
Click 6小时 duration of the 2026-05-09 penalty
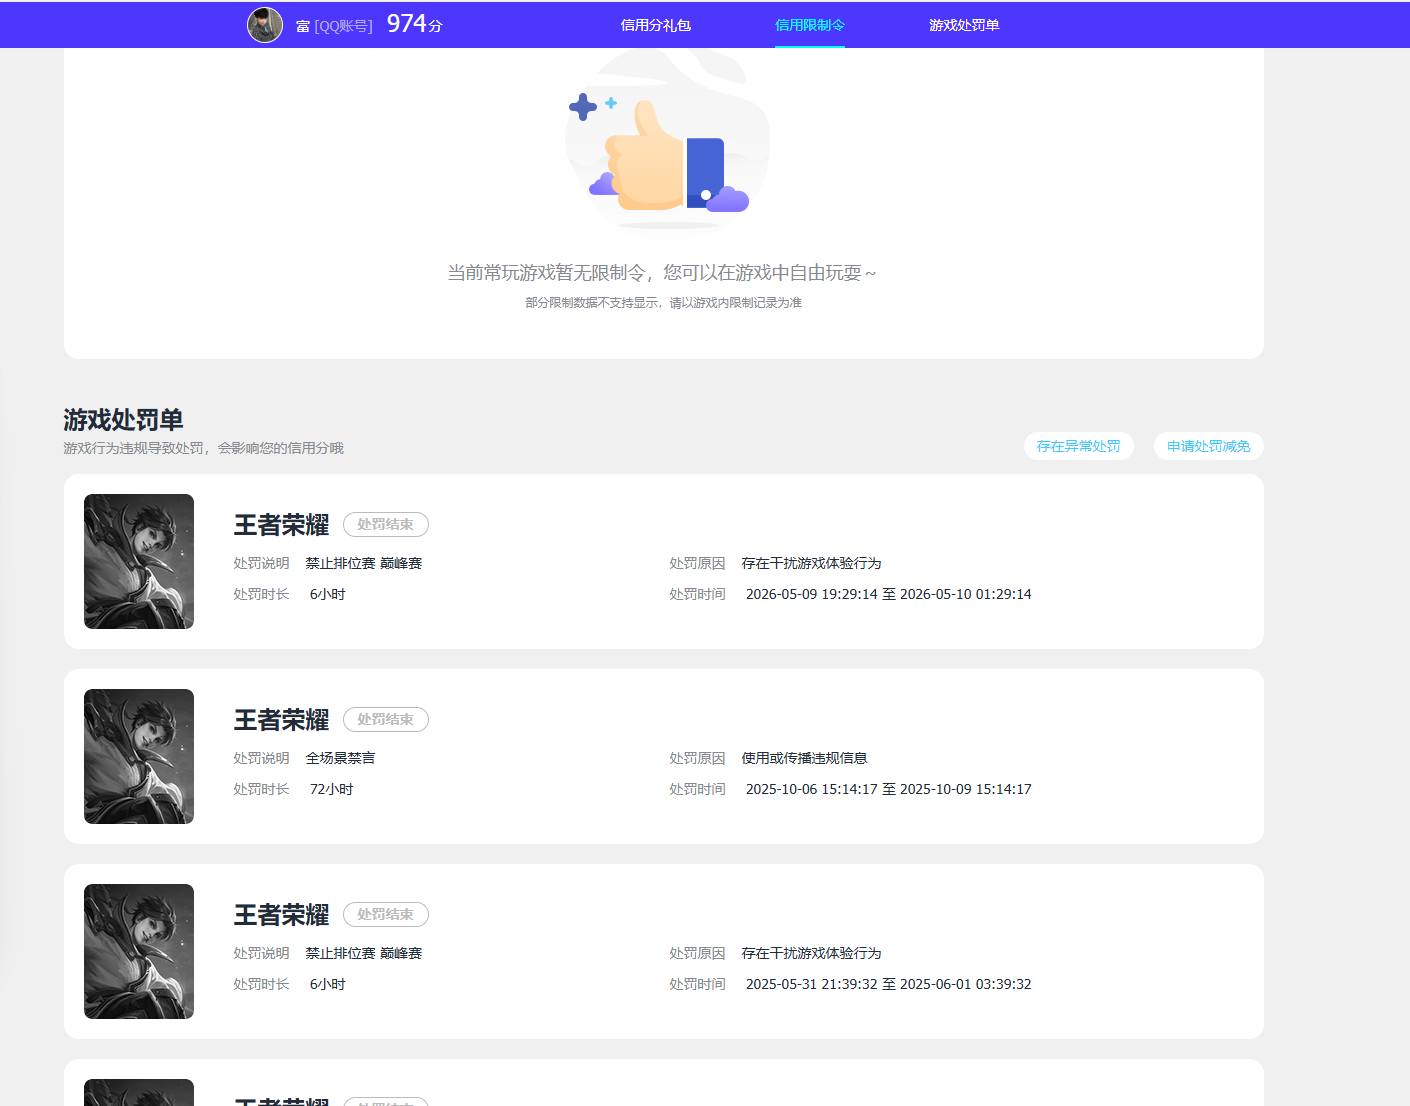(x=328, y=594)
